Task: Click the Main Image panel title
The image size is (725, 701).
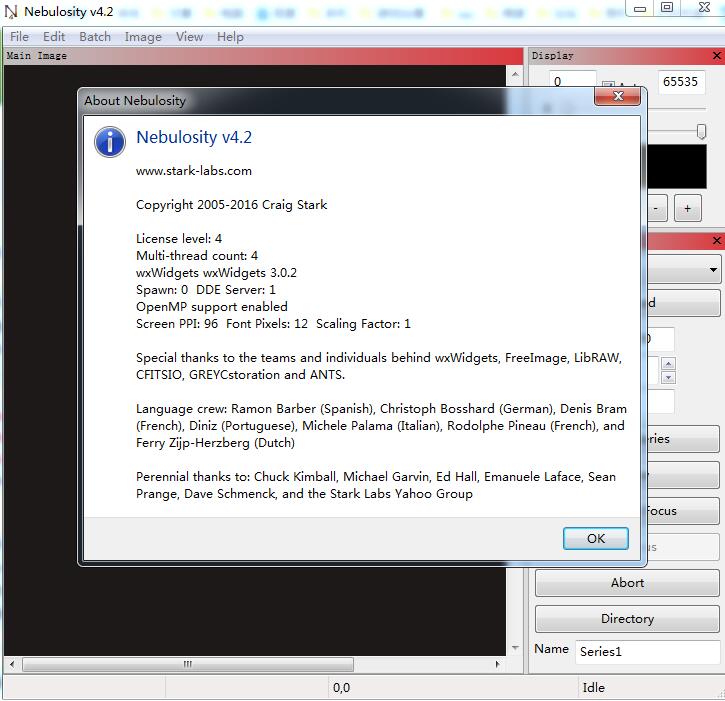Action: point(37,56)
